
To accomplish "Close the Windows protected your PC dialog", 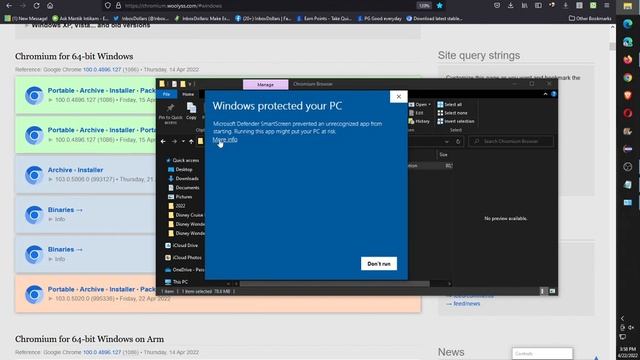I will [399, 97].
